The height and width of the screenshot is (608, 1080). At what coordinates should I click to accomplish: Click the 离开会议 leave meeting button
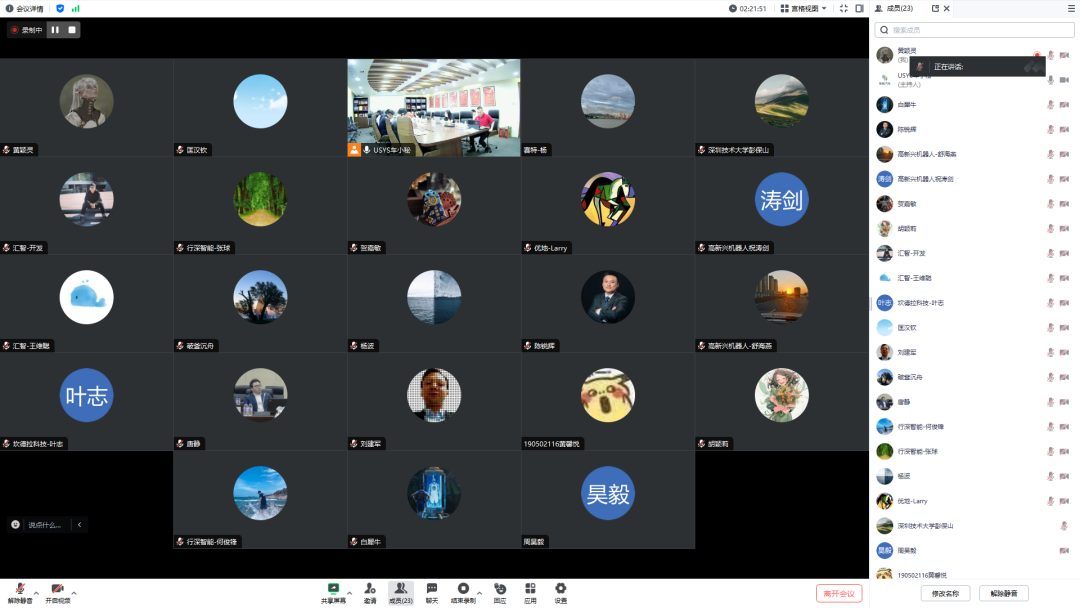839,594
